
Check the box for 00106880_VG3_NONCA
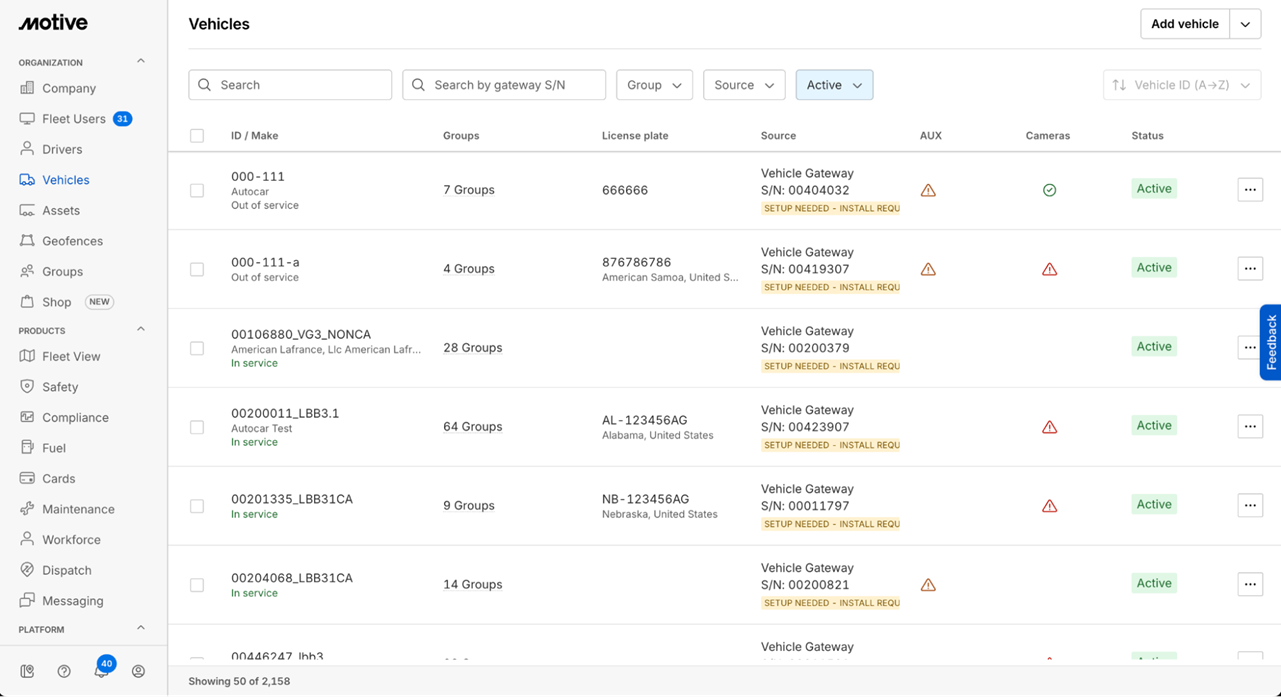(x=197, y=348)
